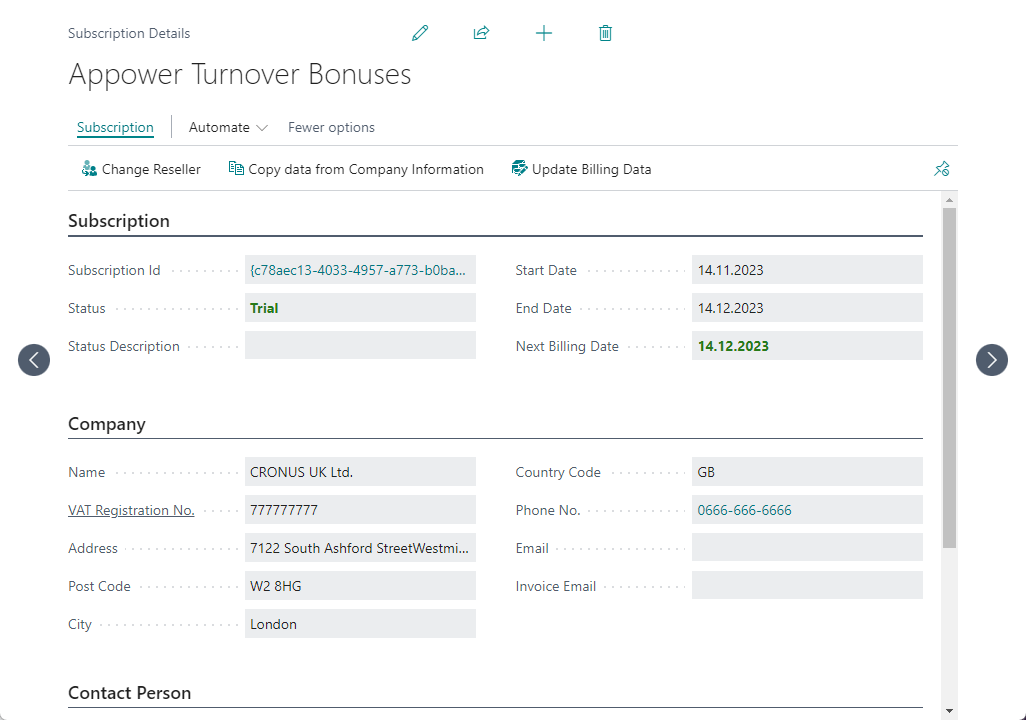The height and width of the screenshot is (720, 1026).
Task: Click Copy data from Company Information
Action: [x=356, y=169]
